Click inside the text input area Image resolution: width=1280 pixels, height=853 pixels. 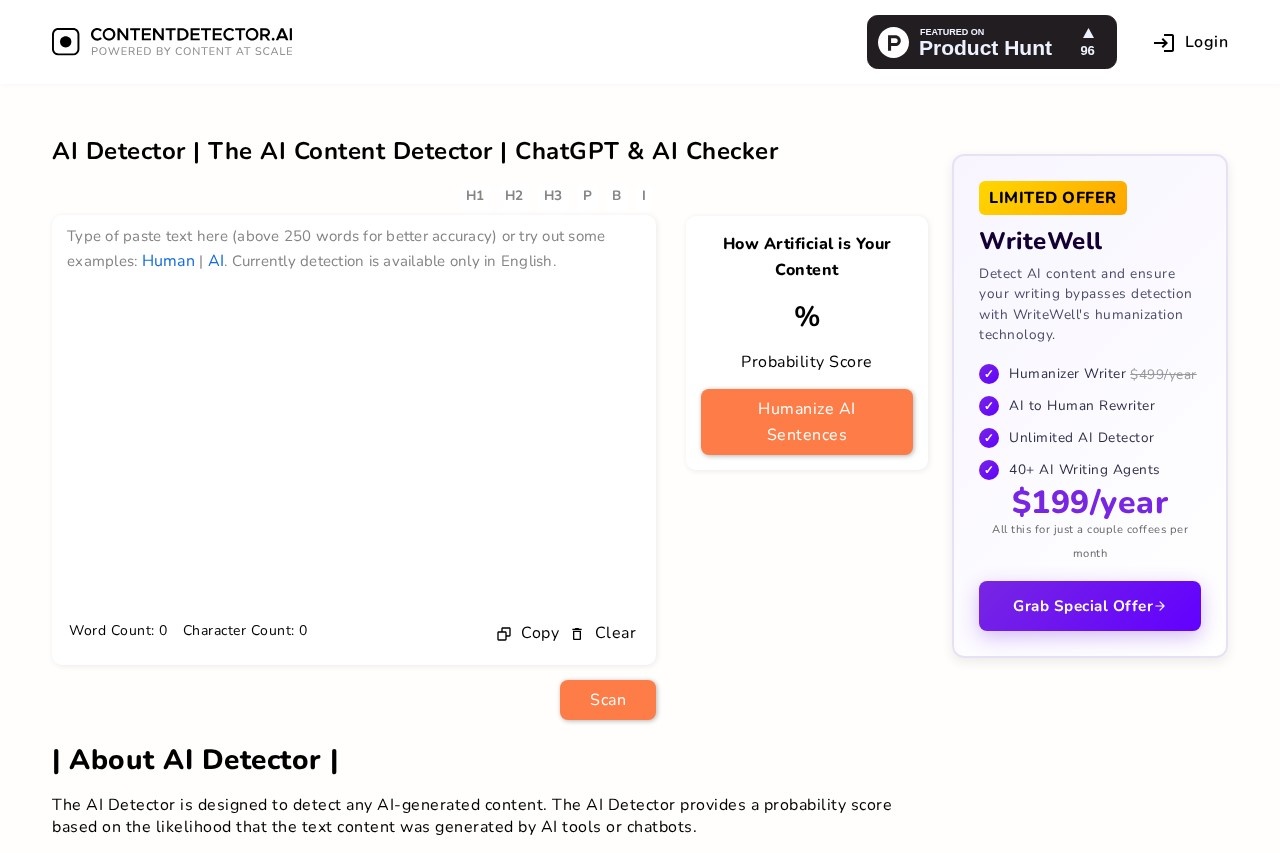click(354, 420)
